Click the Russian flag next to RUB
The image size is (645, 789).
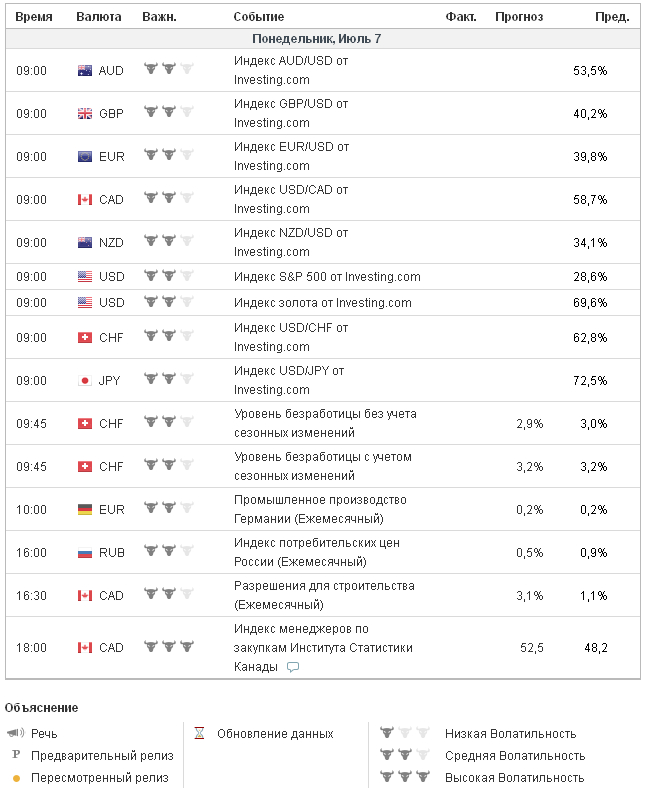click(85, 552)
